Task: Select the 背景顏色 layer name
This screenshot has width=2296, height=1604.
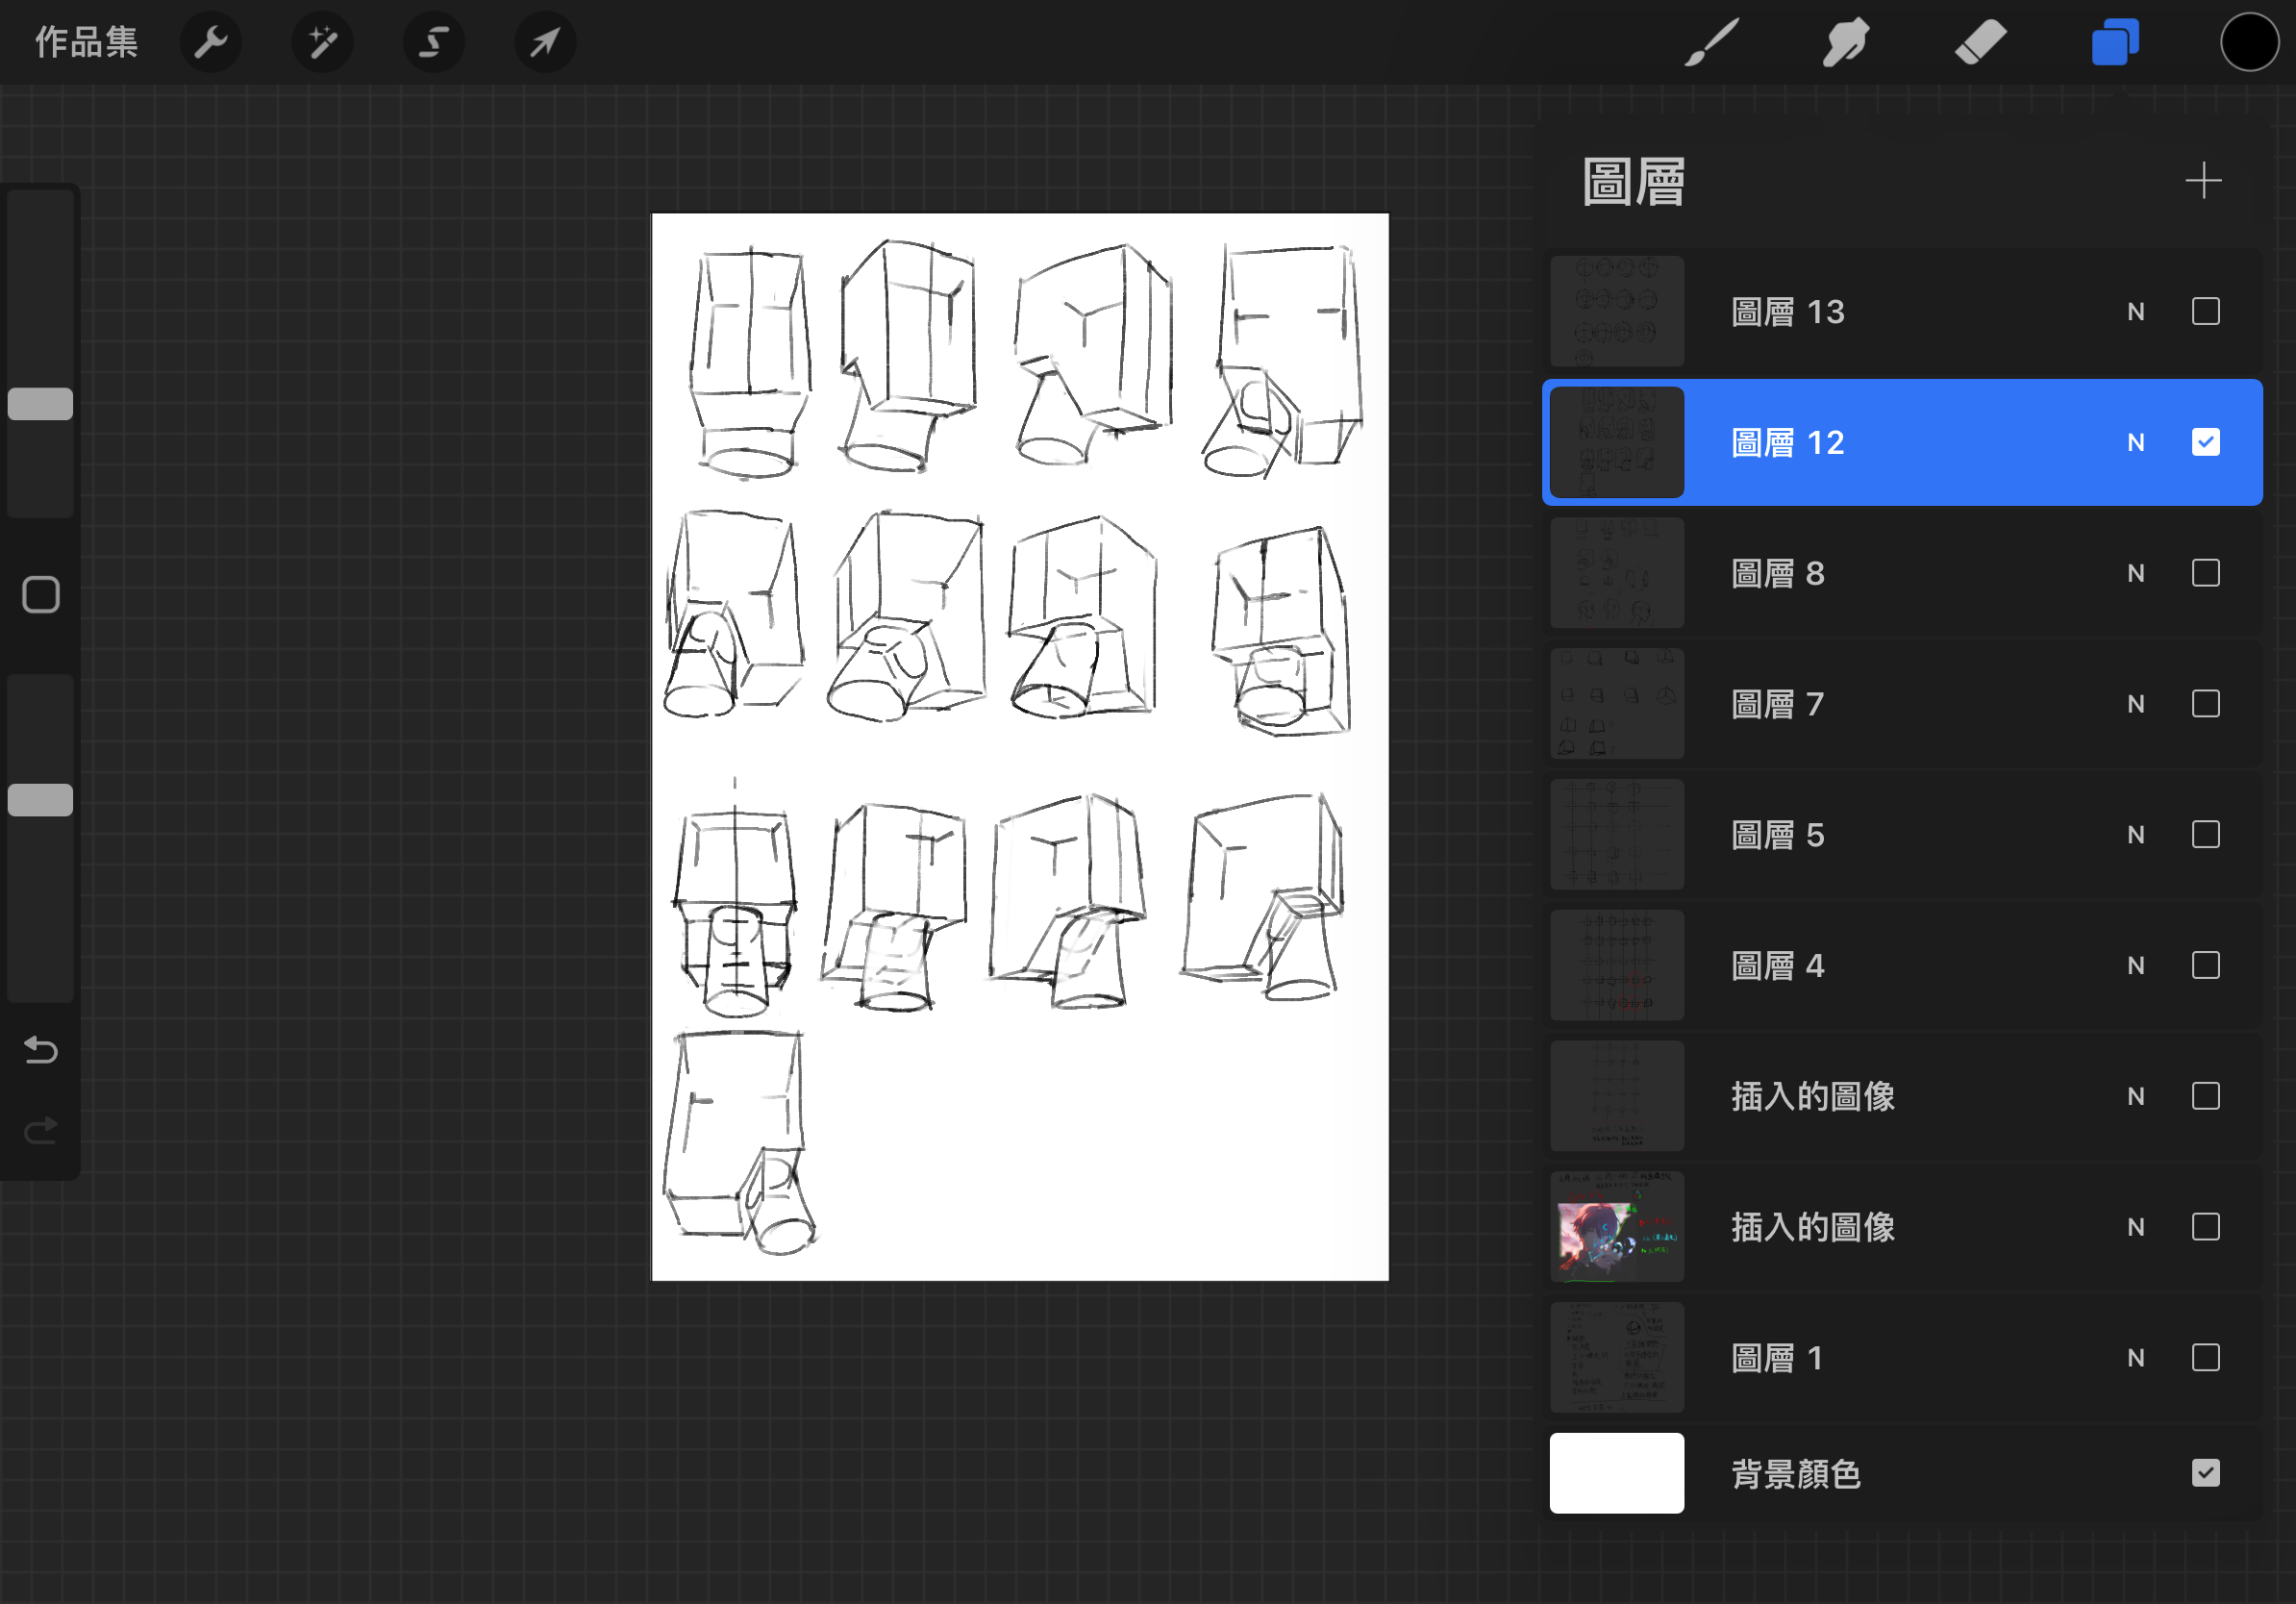Action: pyautogui.click(x=1796, y=1473)
